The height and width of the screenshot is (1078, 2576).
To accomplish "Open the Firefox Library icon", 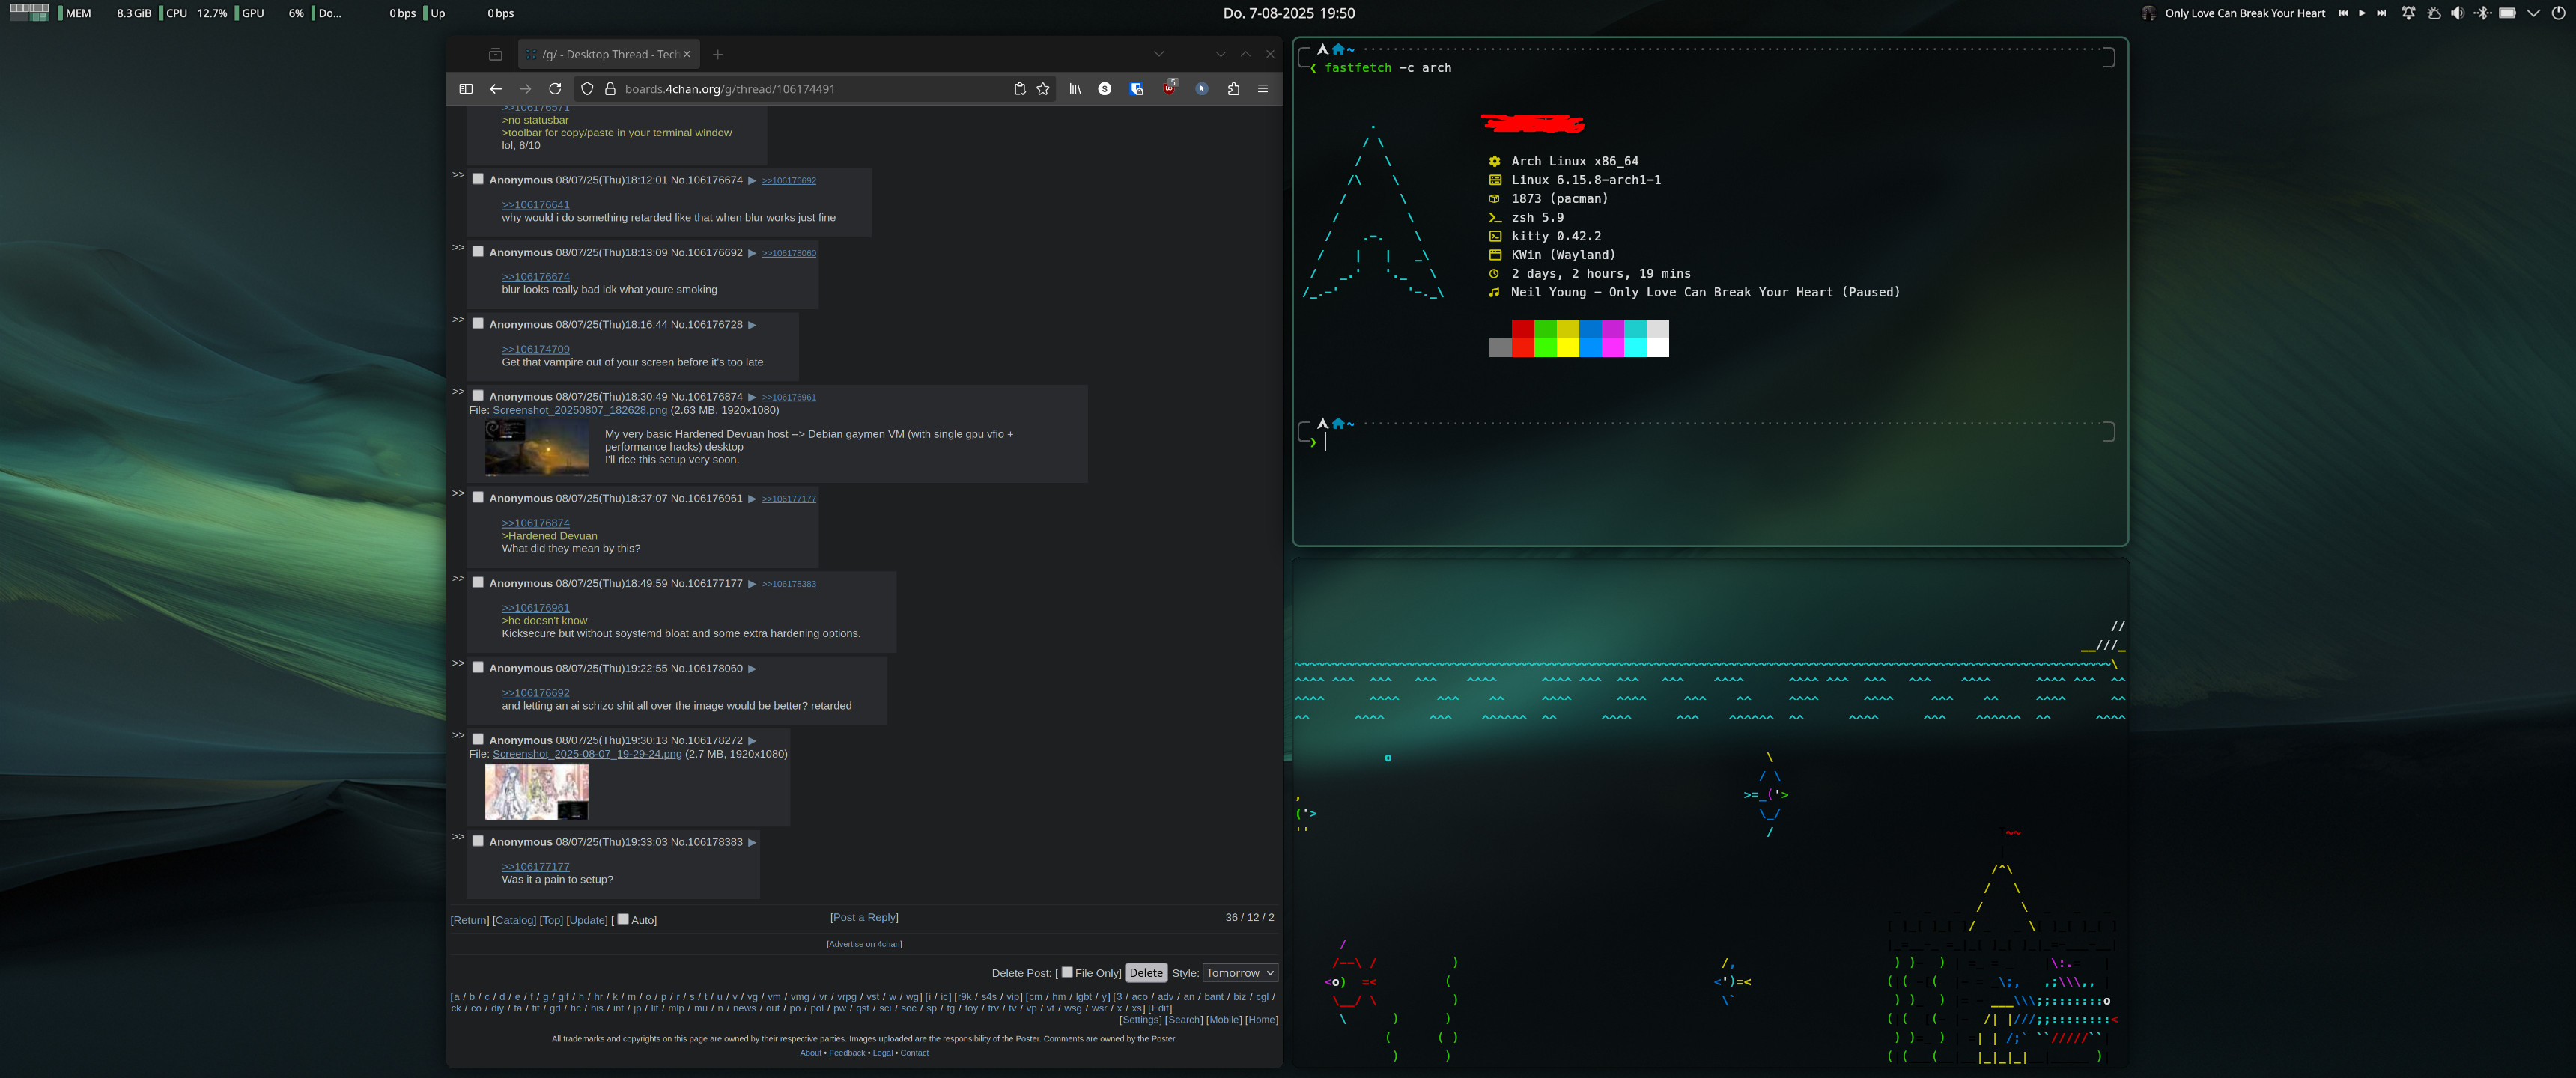I will point(1075,89).
